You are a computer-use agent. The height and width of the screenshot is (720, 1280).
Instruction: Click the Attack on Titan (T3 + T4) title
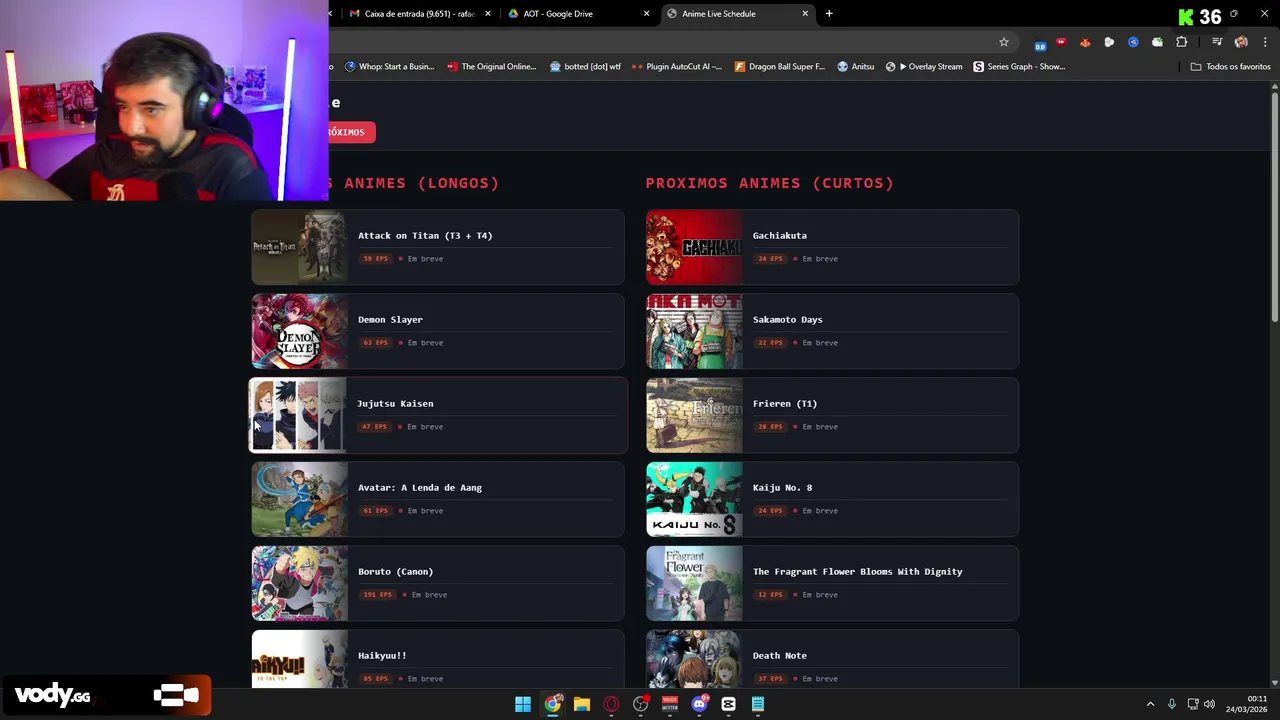click(x=425, y=235)
